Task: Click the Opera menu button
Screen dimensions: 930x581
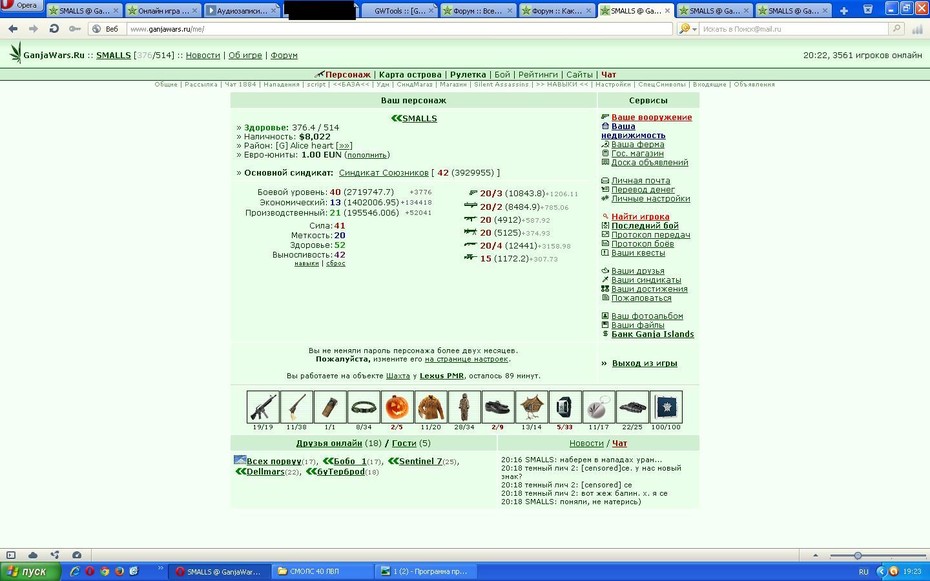Action: (x=21, y=5)
